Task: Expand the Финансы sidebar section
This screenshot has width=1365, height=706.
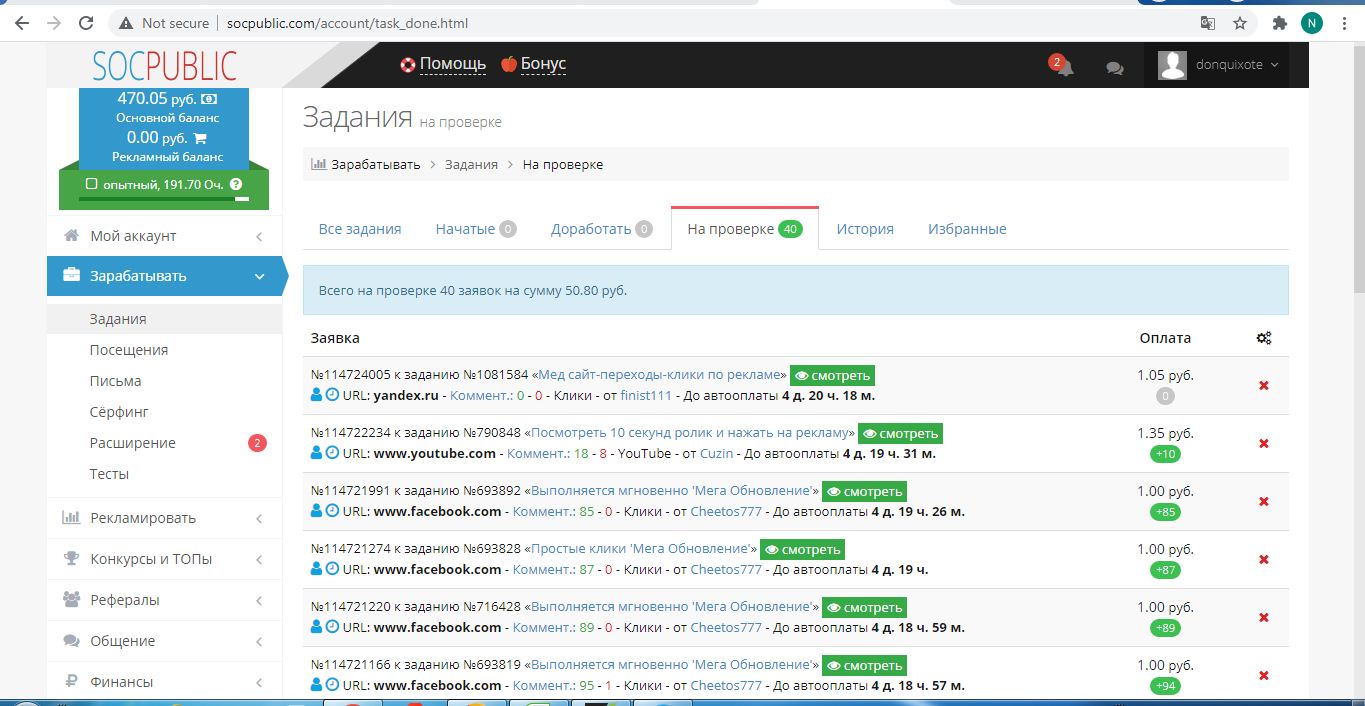Action: pyautogui.click(x=164, y=682)
